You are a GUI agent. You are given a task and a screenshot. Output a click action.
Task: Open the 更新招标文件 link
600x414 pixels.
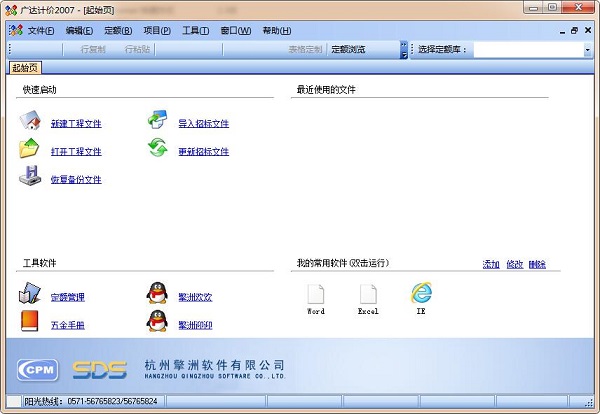204,152
